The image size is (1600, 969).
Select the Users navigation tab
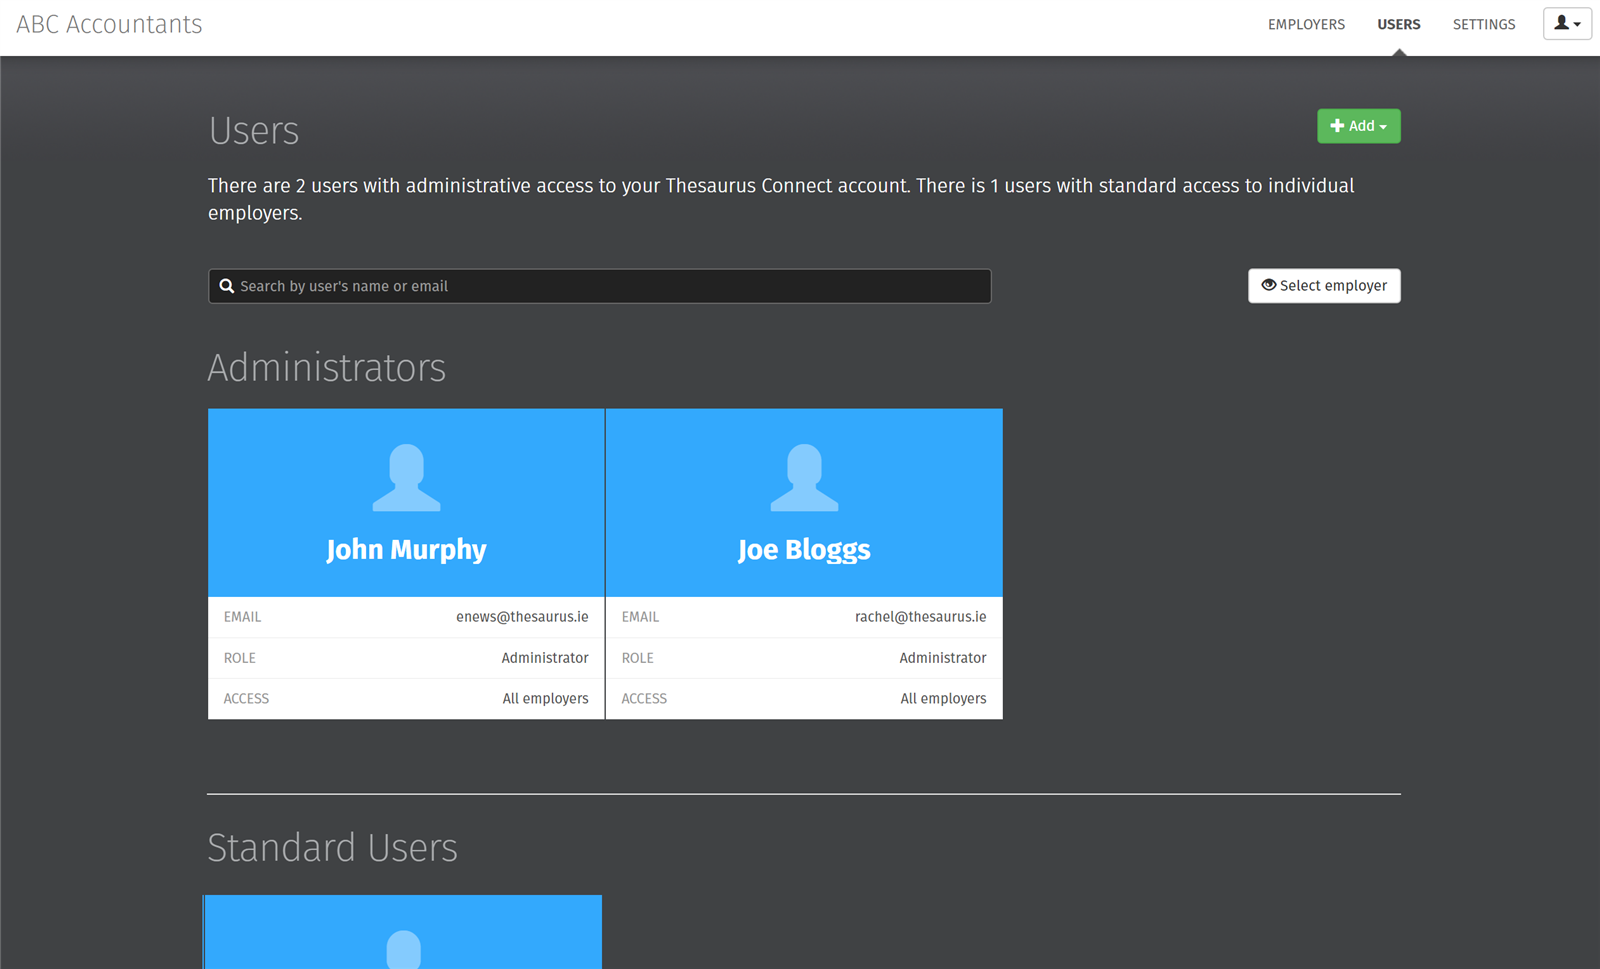point(1398,25)
